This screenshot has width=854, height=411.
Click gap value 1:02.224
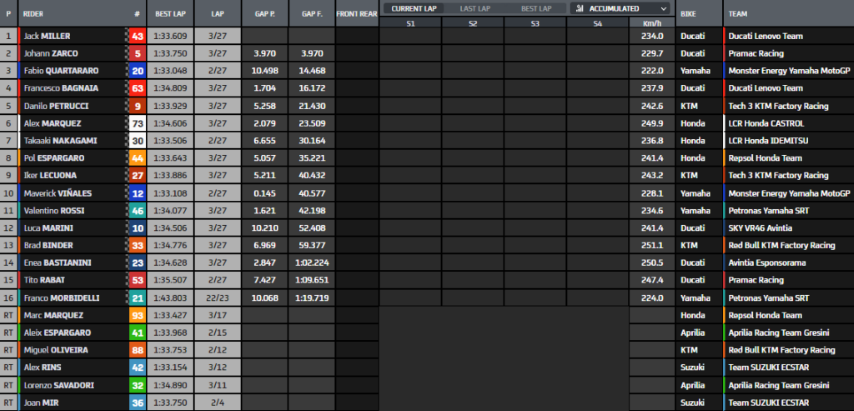(312, 263)
